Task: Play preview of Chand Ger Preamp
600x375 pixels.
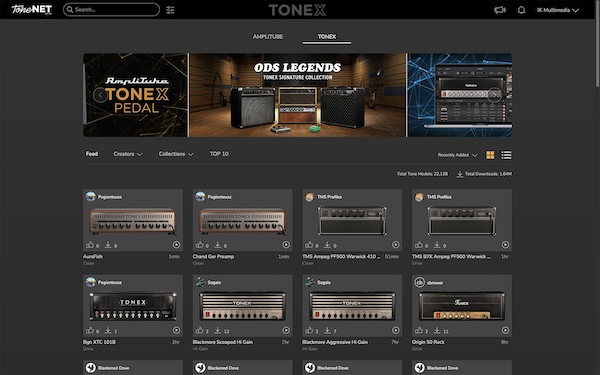Action: pyautogui.click(x=286, y=245)
